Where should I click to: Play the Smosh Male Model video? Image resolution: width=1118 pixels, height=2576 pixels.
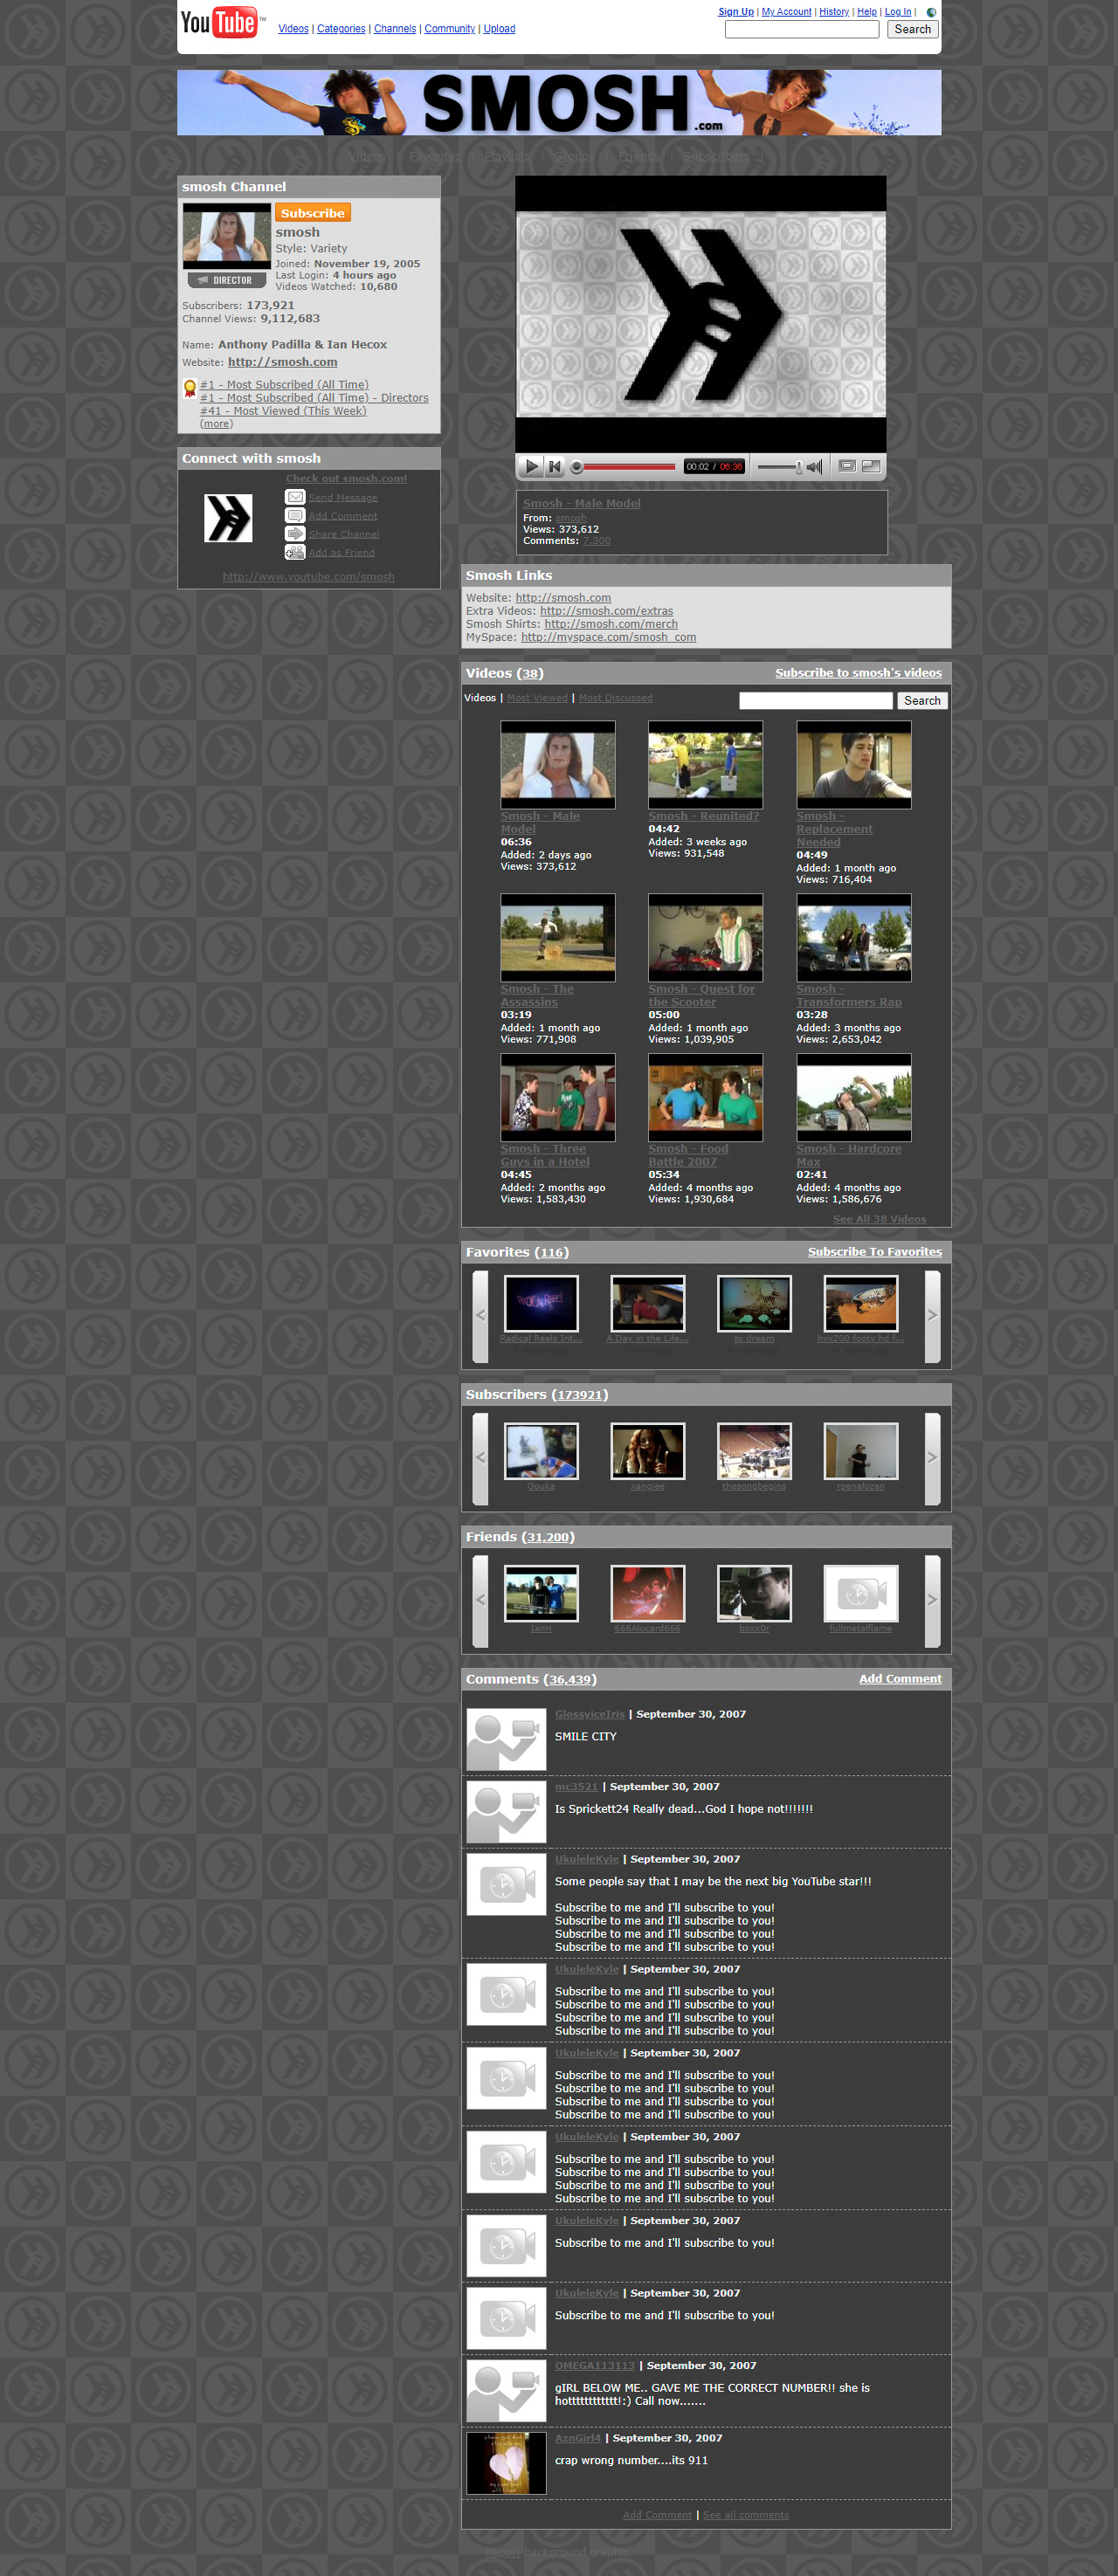(x=531, y=466)
